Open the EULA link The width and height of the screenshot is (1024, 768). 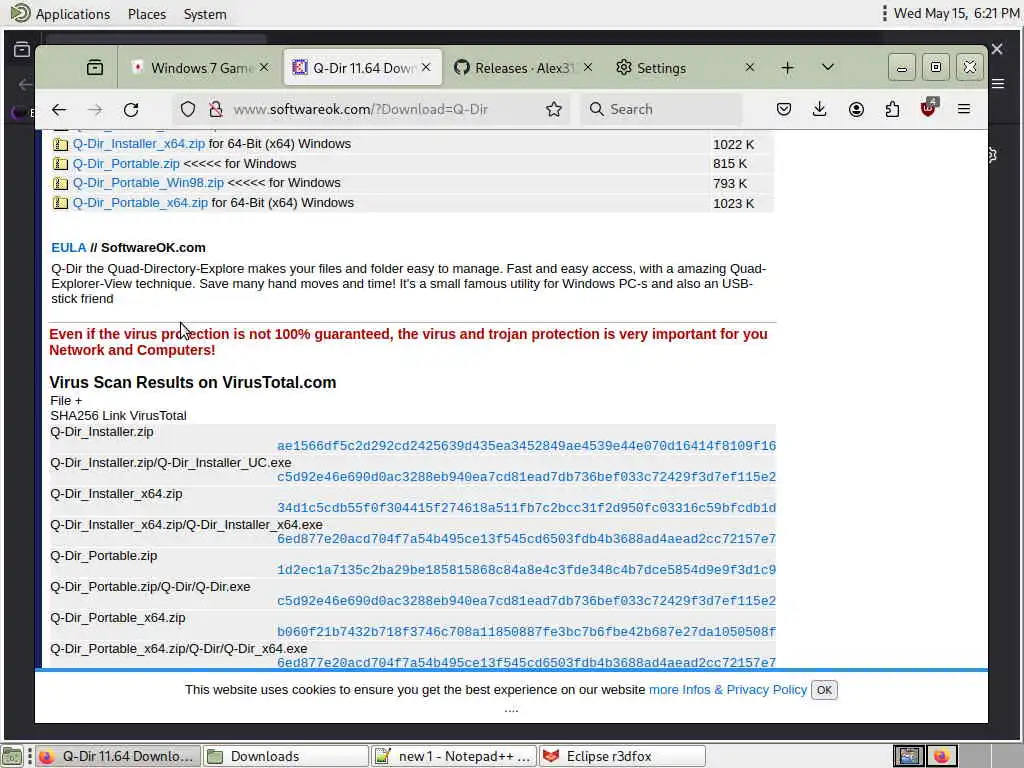coord(69,248)
